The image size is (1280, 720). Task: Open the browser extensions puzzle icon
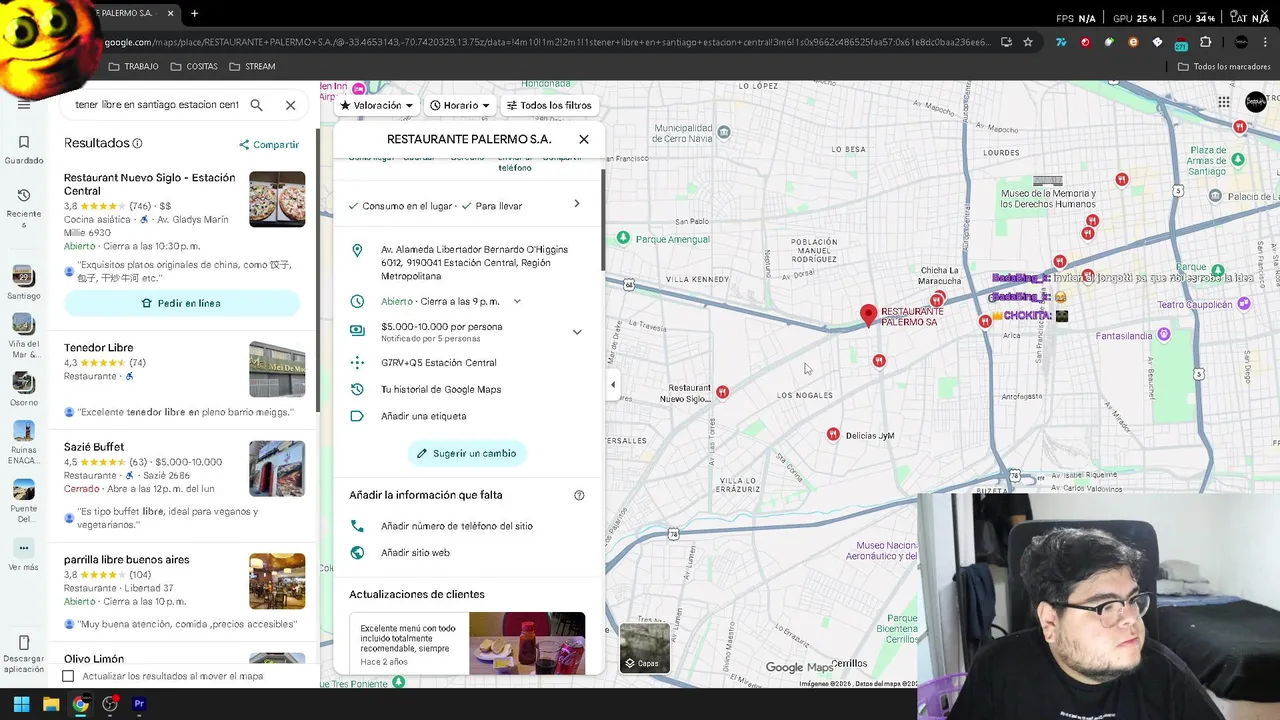coord(1205,42)
